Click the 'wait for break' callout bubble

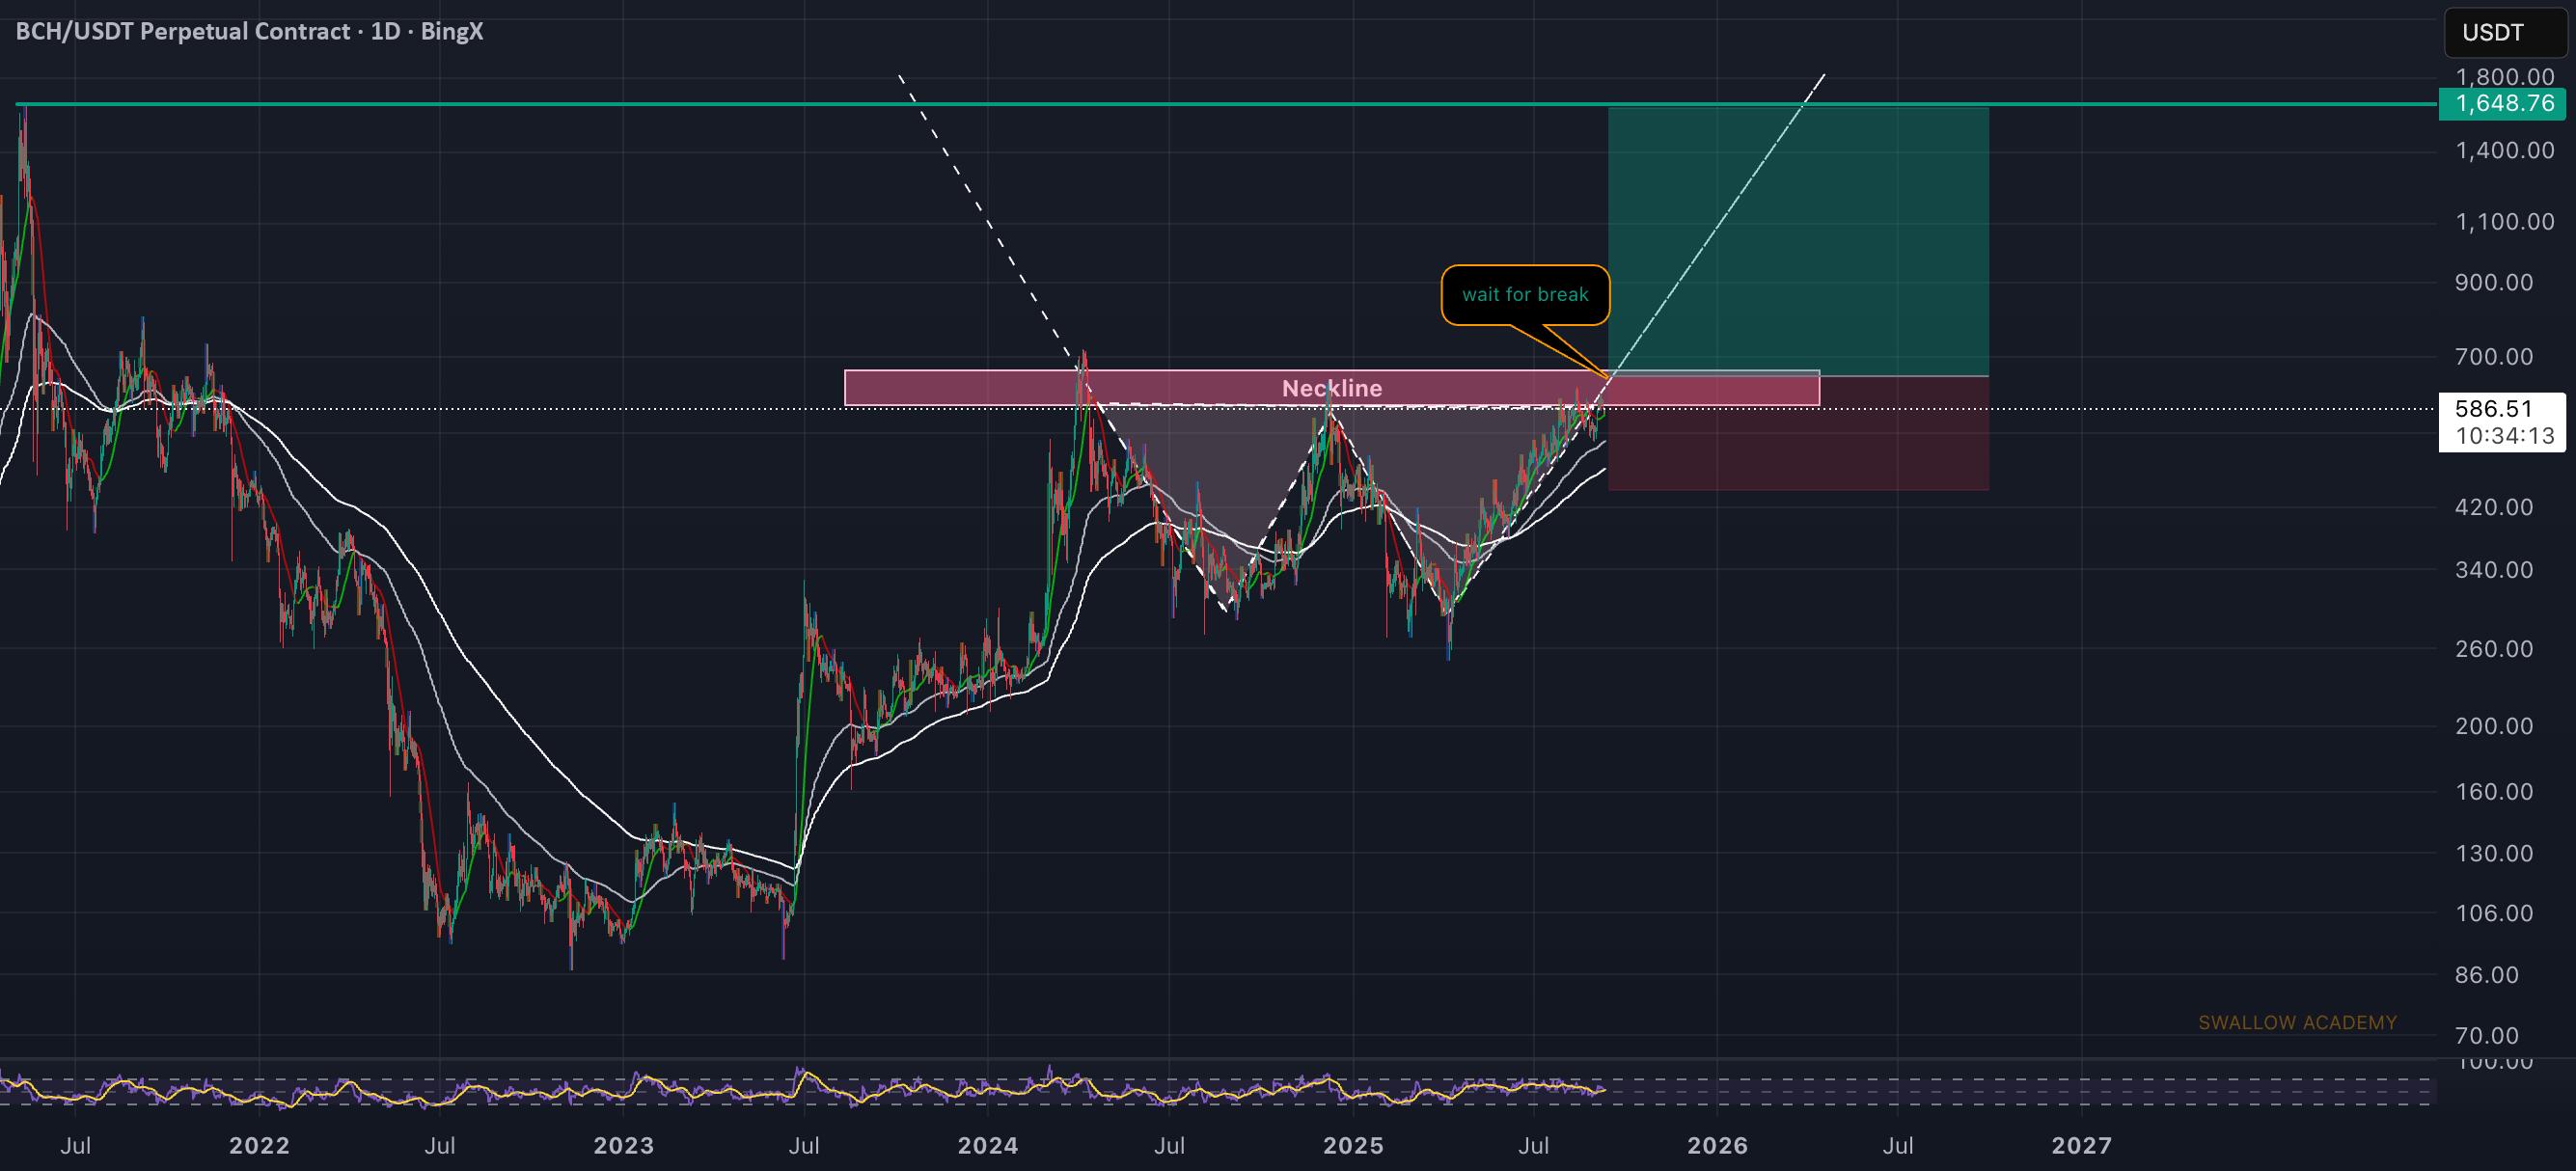tap(1525, 294)
